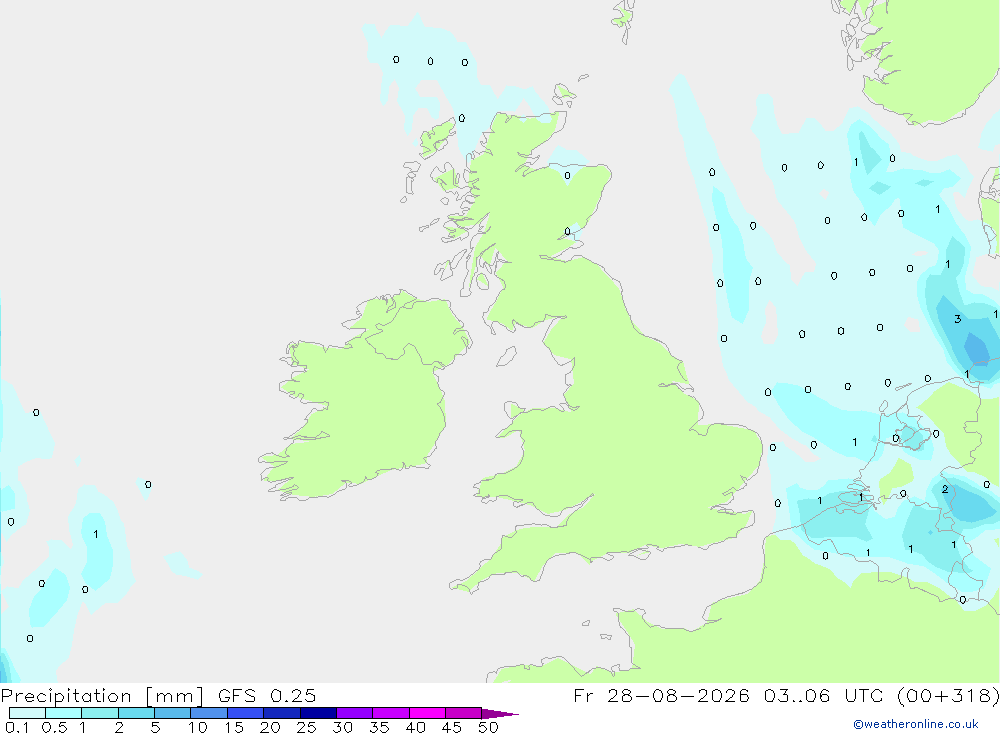Click the '3' precipitation value on the map

click(x=957, y=319)
